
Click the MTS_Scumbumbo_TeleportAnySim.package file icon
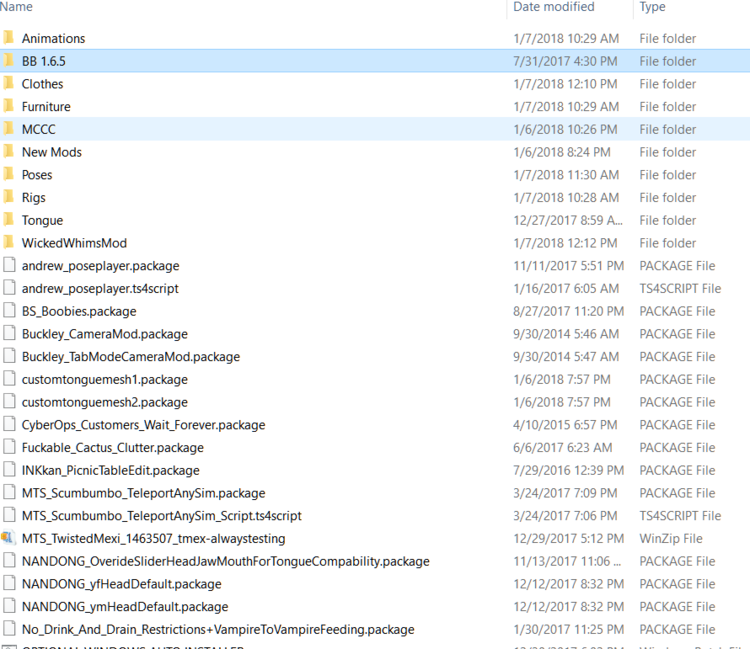point(9,492)
